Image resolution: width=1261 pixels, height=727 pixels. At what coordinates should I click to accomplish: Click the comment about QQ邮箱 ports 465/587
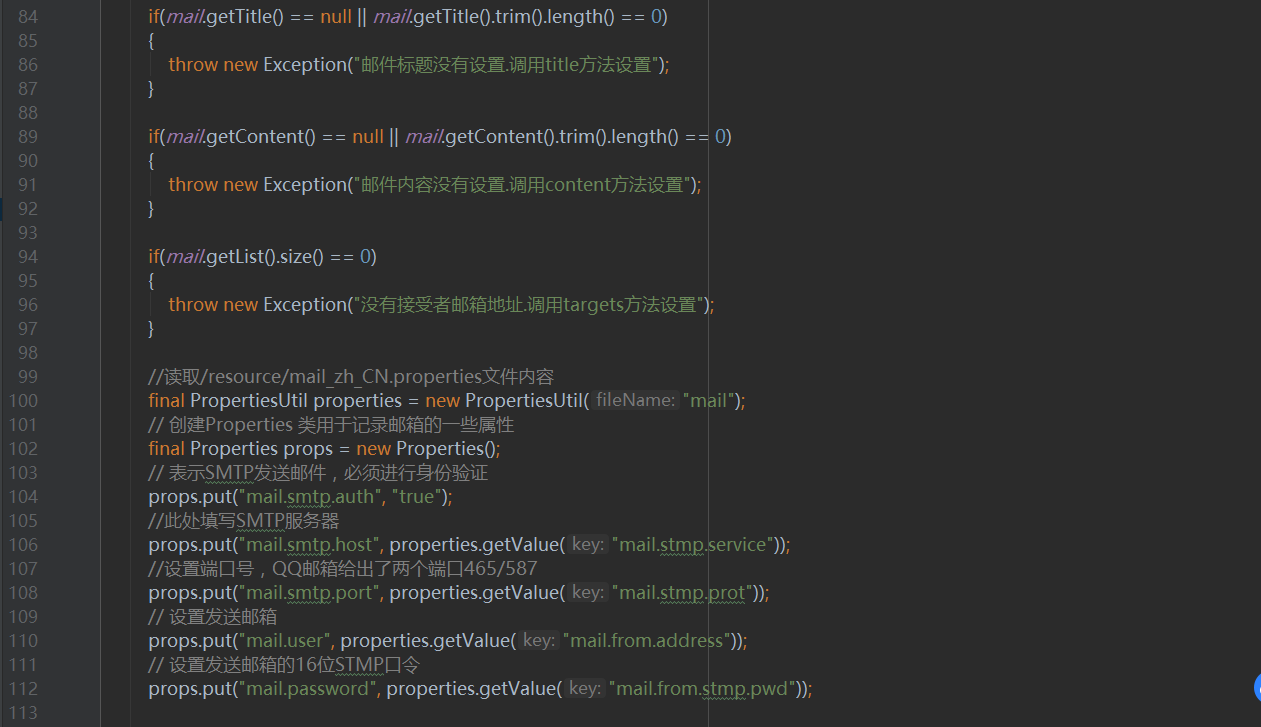tap(343, 568)
